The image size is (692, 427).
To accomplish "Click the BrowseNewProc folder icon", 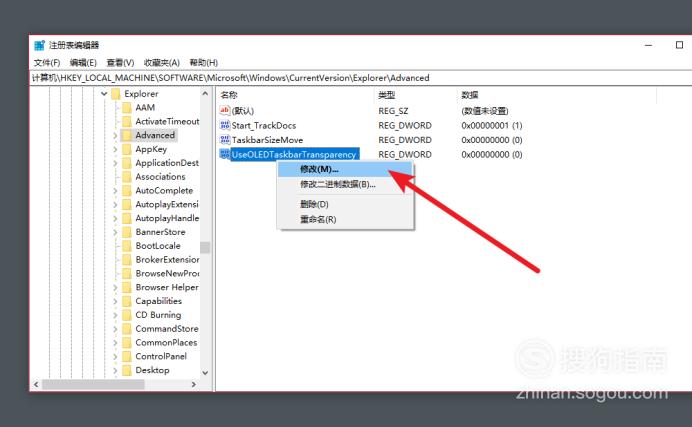I will [x=127, y=273].
